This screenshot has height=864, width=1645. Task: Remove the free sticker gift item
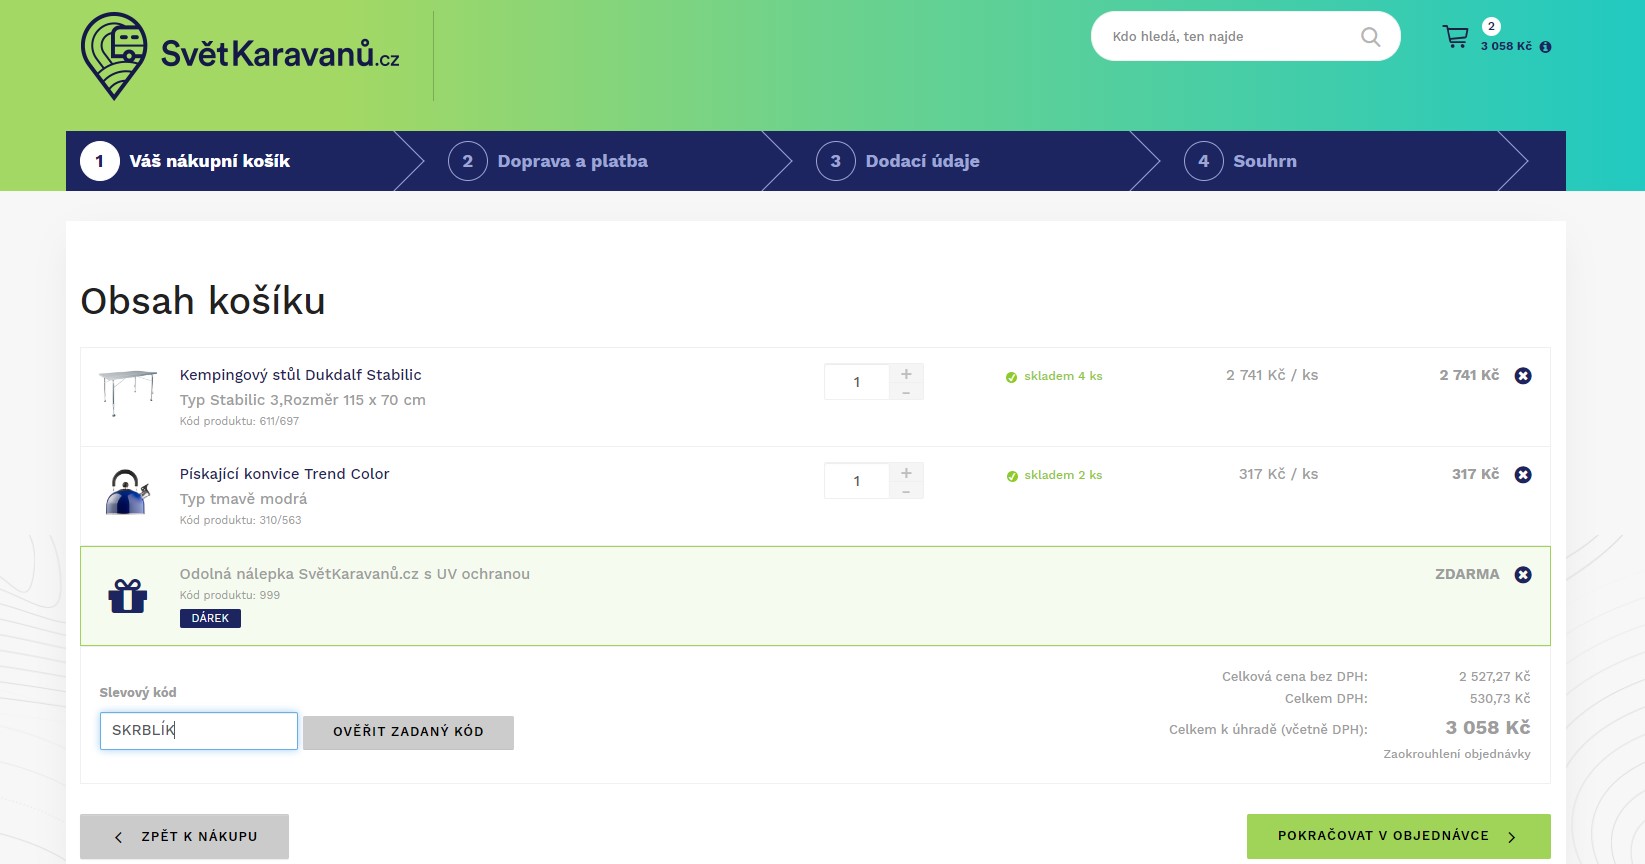tap(1523, 575)
